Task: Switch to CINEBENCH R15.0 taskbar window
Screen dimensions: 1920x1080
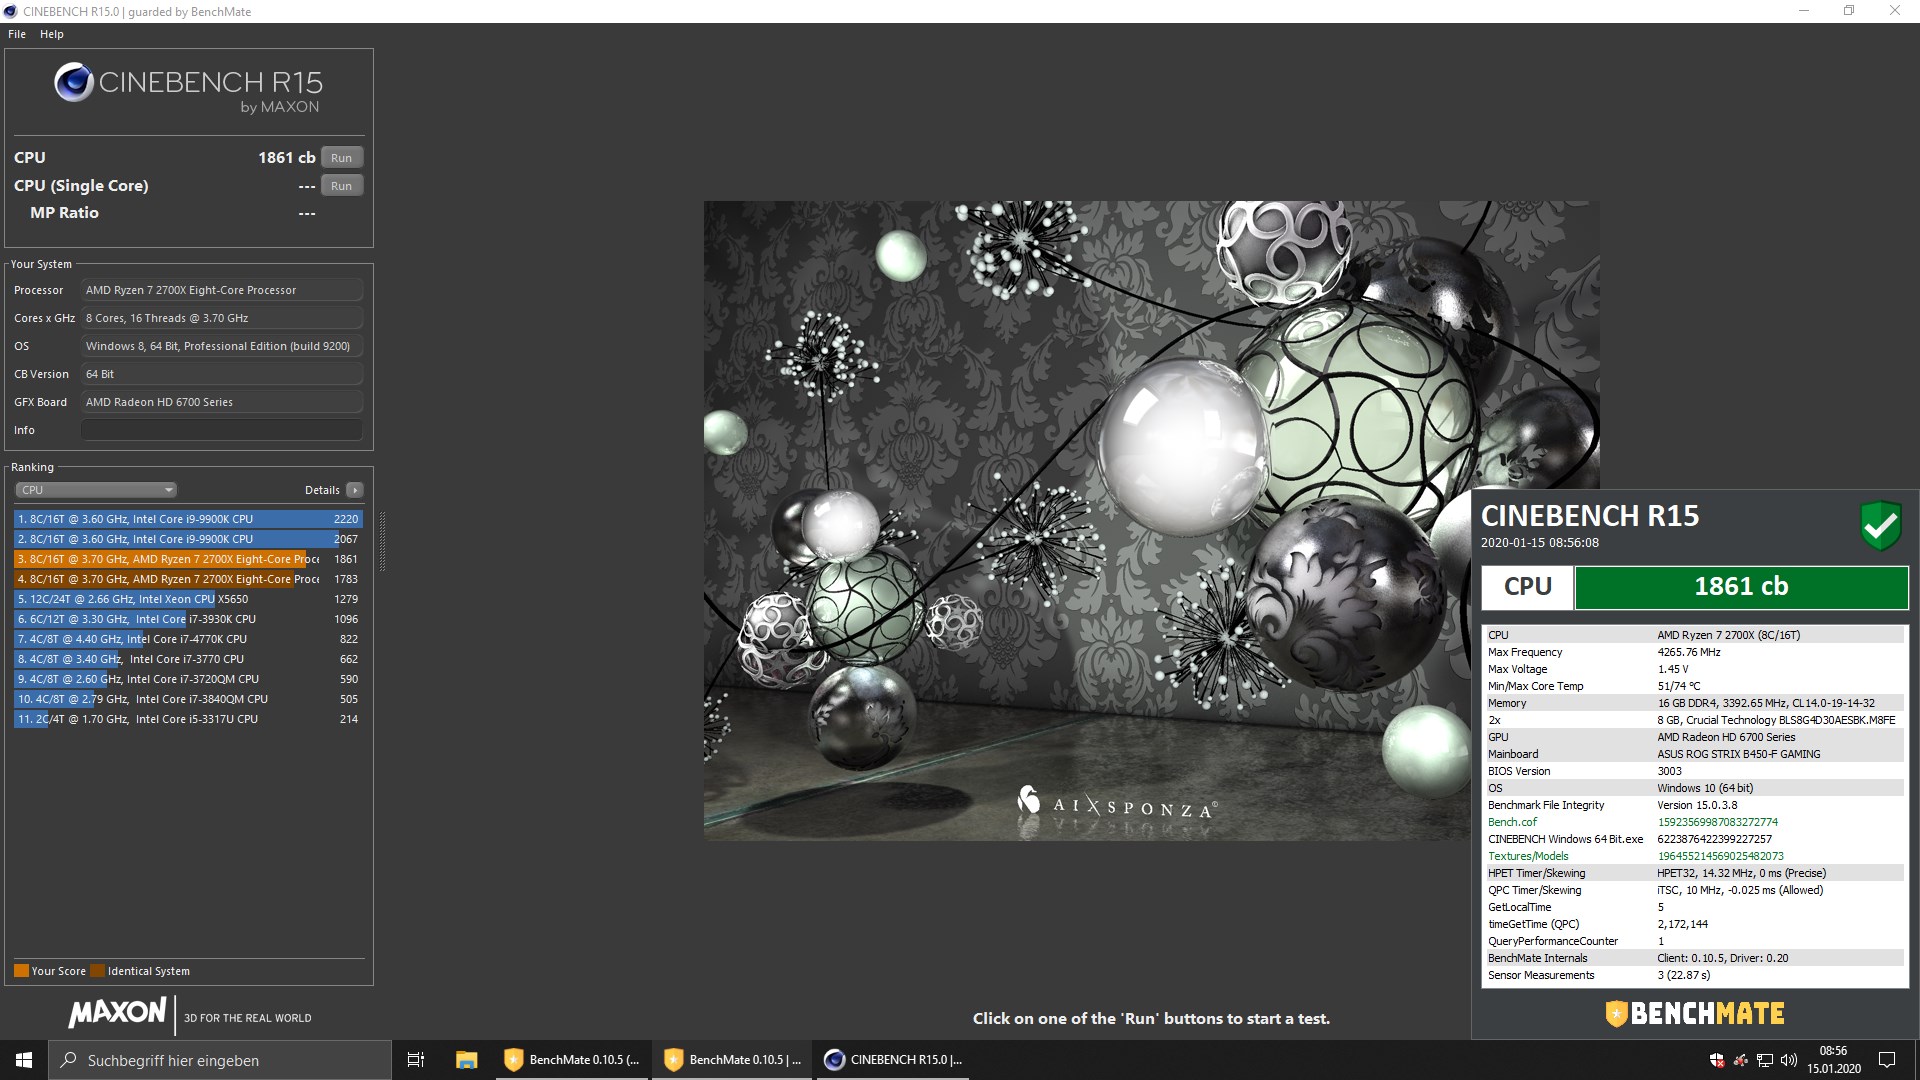Action: tap(892, 1060)
